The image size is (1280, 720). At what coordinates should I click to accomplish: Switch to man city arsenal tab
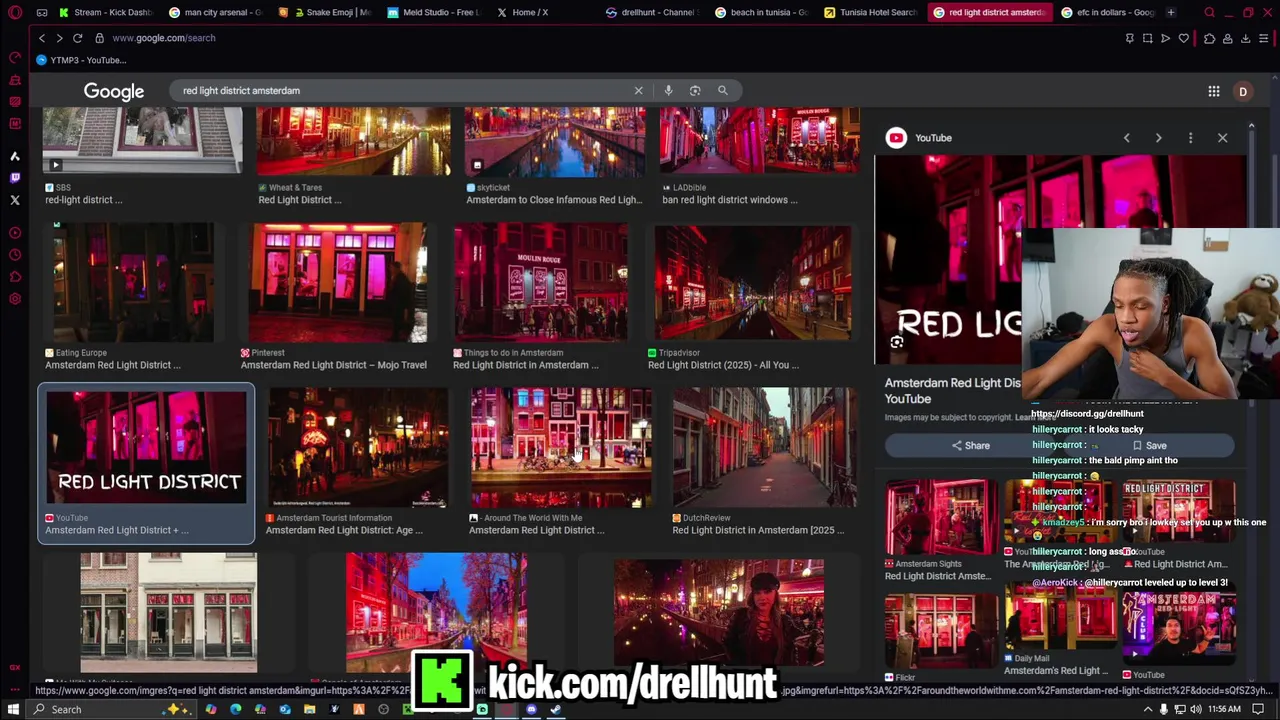click(215, 12)
